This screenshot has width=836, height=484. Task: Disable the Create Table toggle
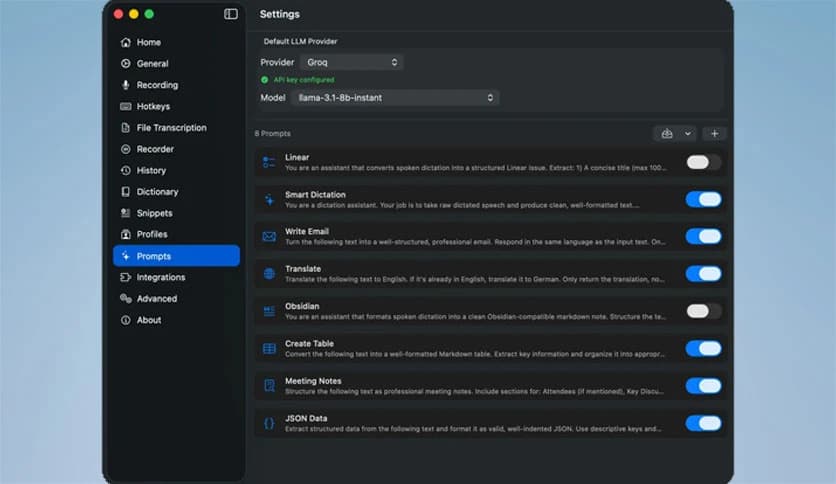coord(703,349)
